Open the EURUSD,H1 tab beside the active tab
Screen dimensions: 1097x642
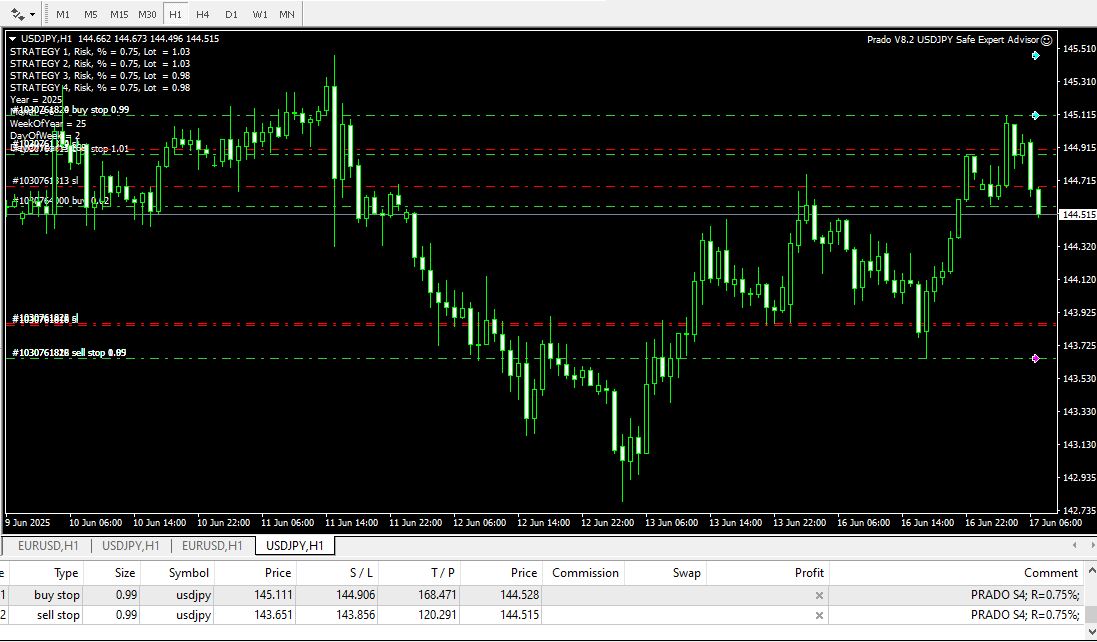tap(212, 545)
